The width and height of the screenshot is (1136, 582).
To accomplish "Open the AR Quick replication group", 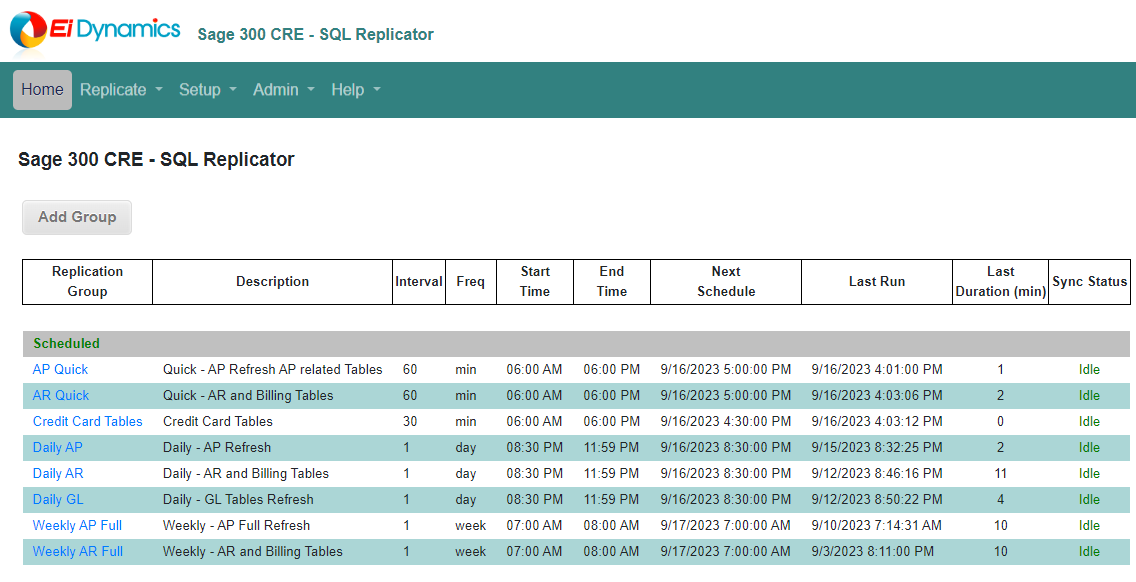I will pos(60,396).
